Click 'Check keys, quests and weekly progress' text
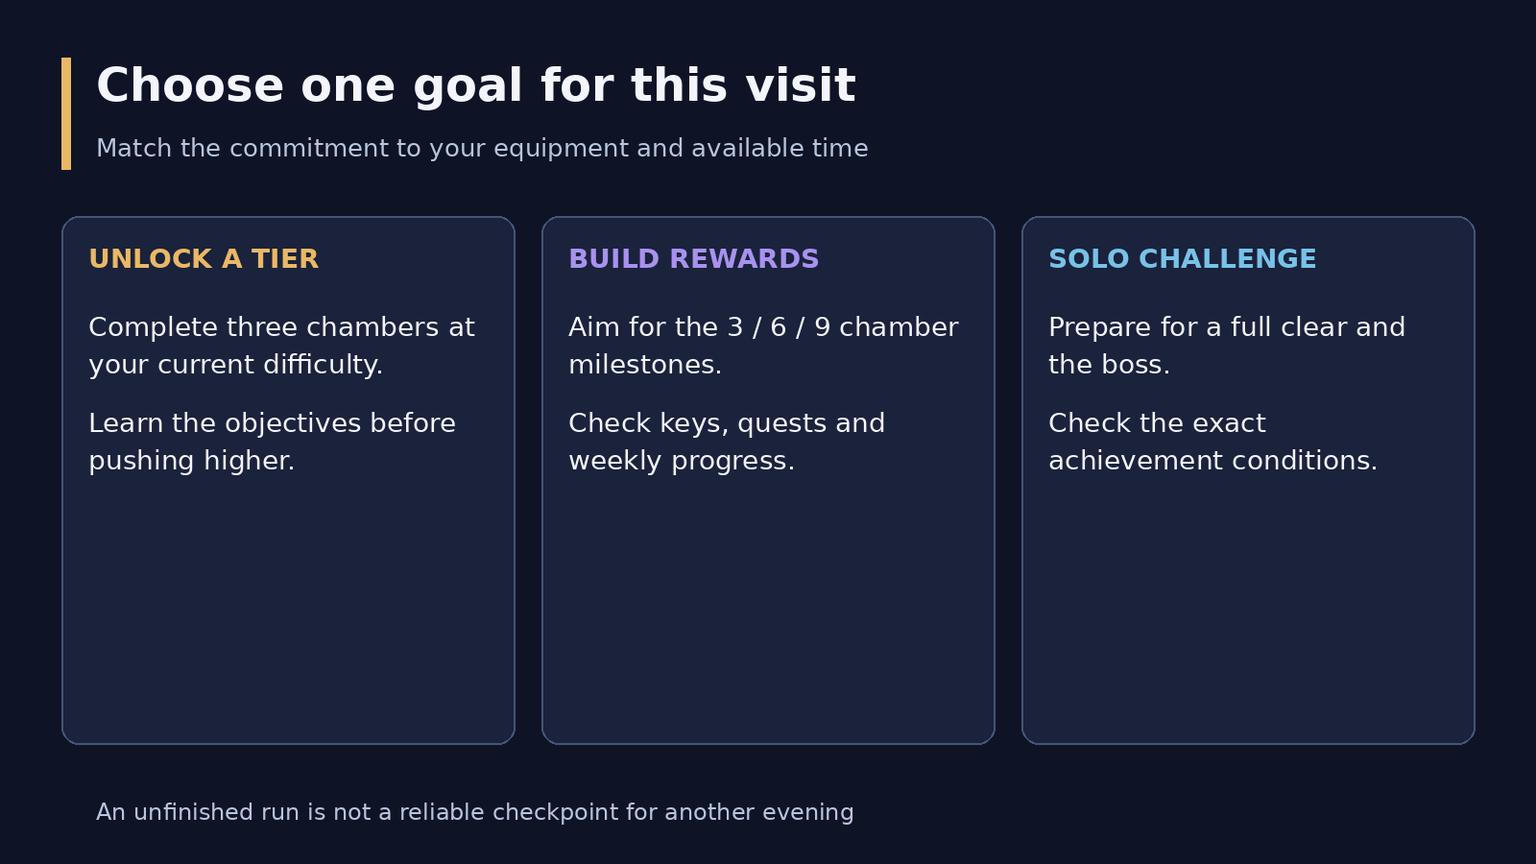Screen dimensions: 1536x864 click(x=727, y=442)
